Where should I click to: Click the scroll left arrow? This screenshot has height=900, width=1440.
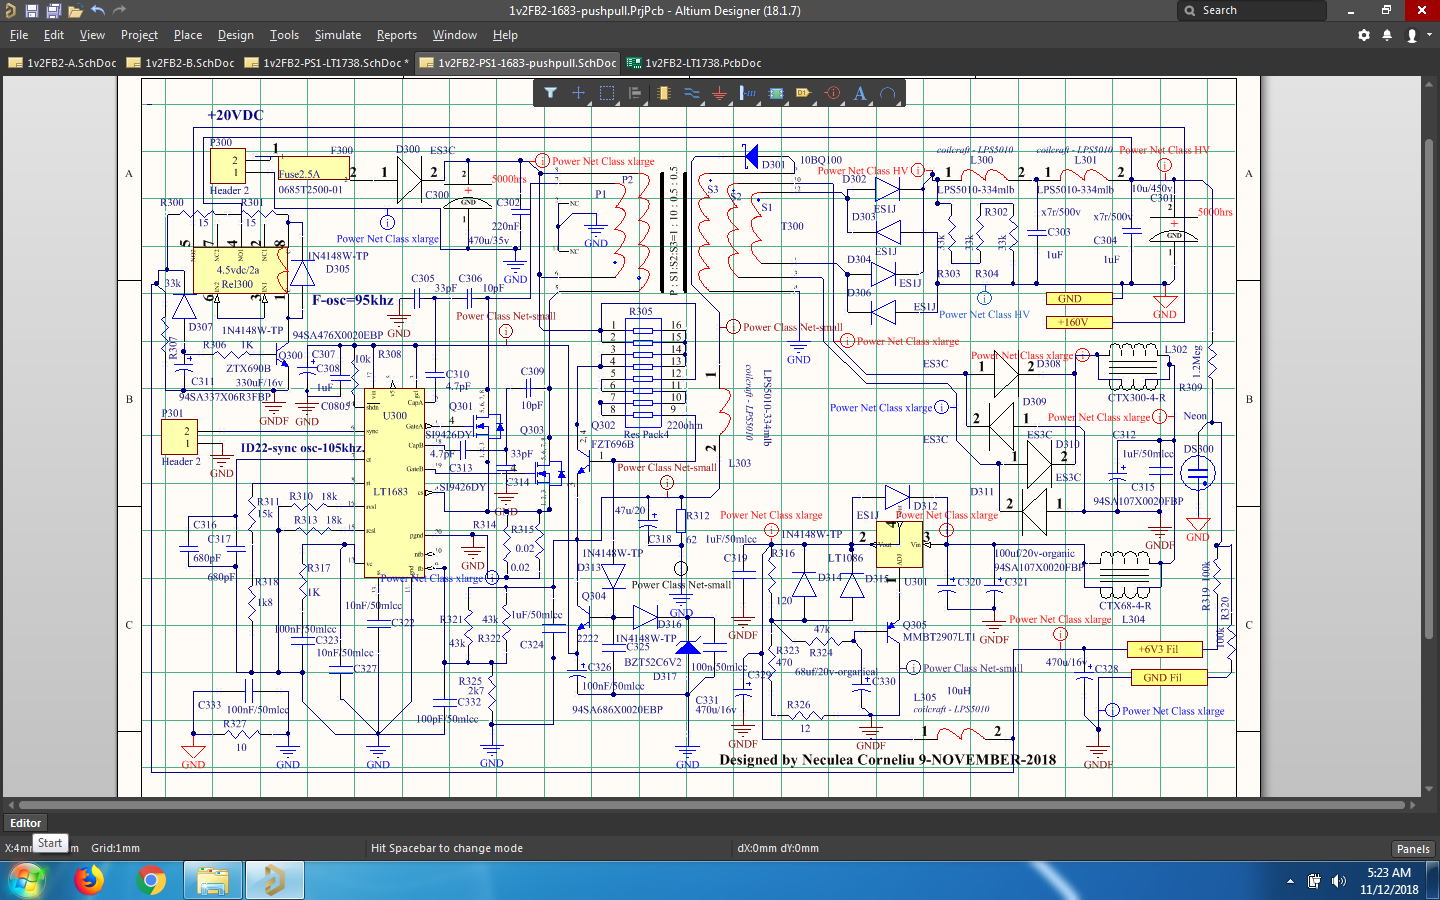tap(10, 804)
